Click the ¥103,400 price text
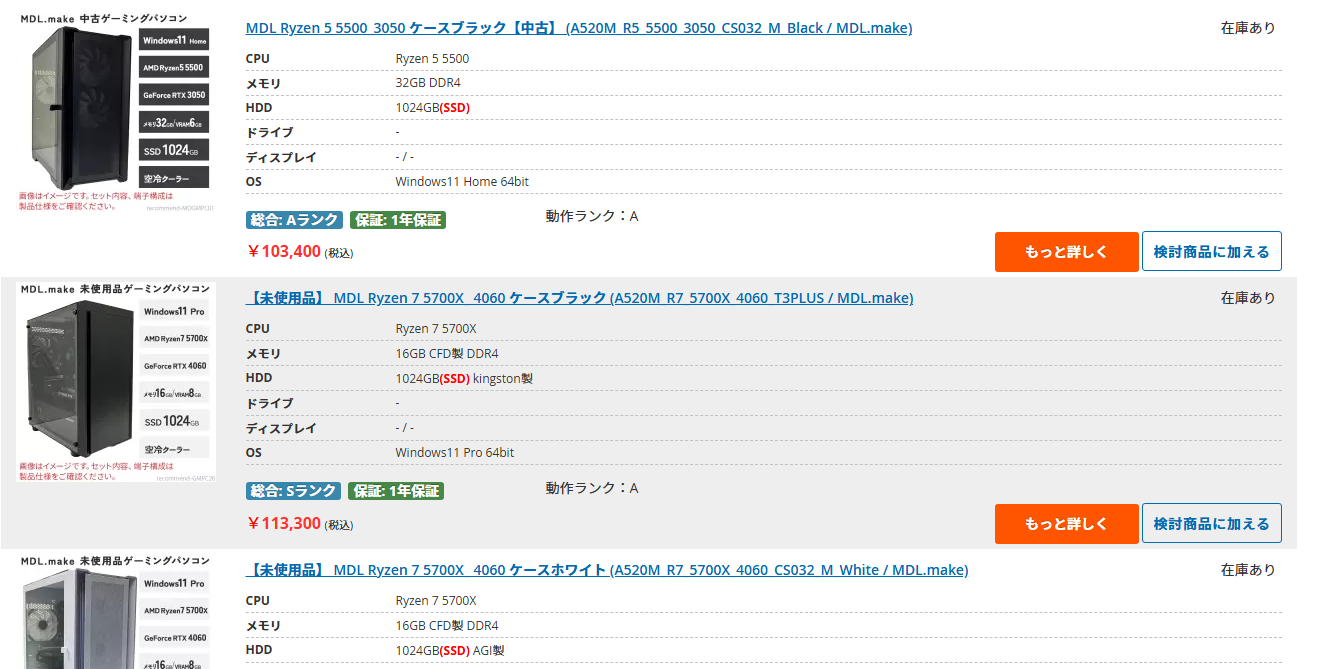 pos(284,251)
